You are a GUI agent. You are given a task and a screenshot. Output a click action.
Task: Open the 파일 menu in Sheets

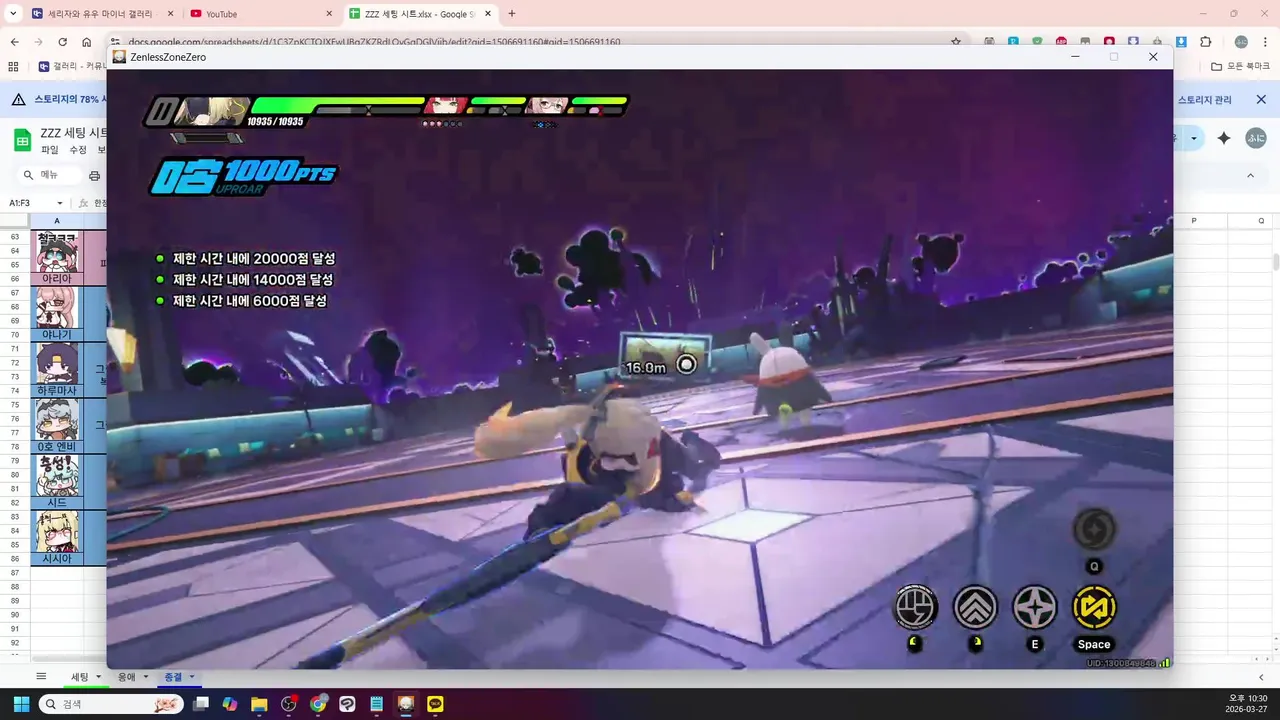[50, 150]
